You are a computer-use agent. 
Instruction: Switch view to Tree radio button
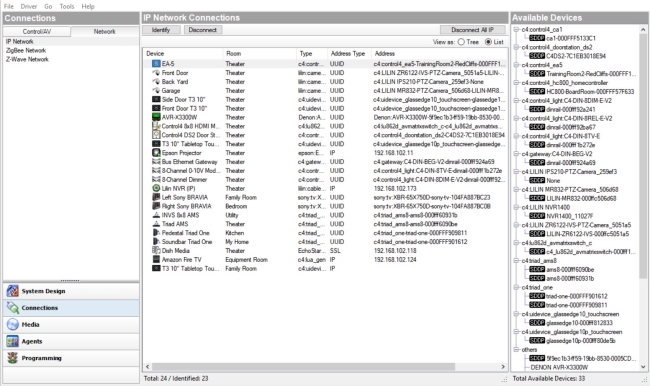point(461,42)
